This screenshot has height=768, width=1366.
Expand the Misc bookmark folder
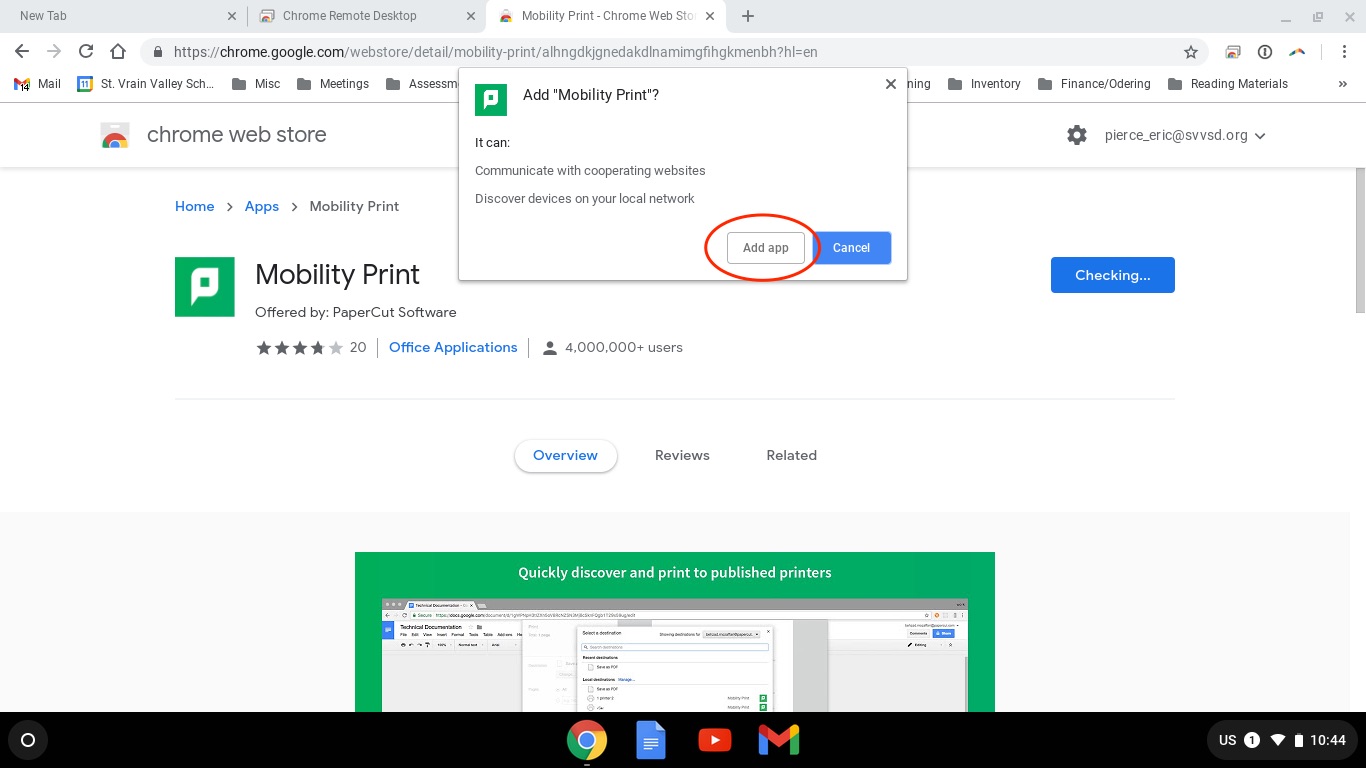click(256, 84)
